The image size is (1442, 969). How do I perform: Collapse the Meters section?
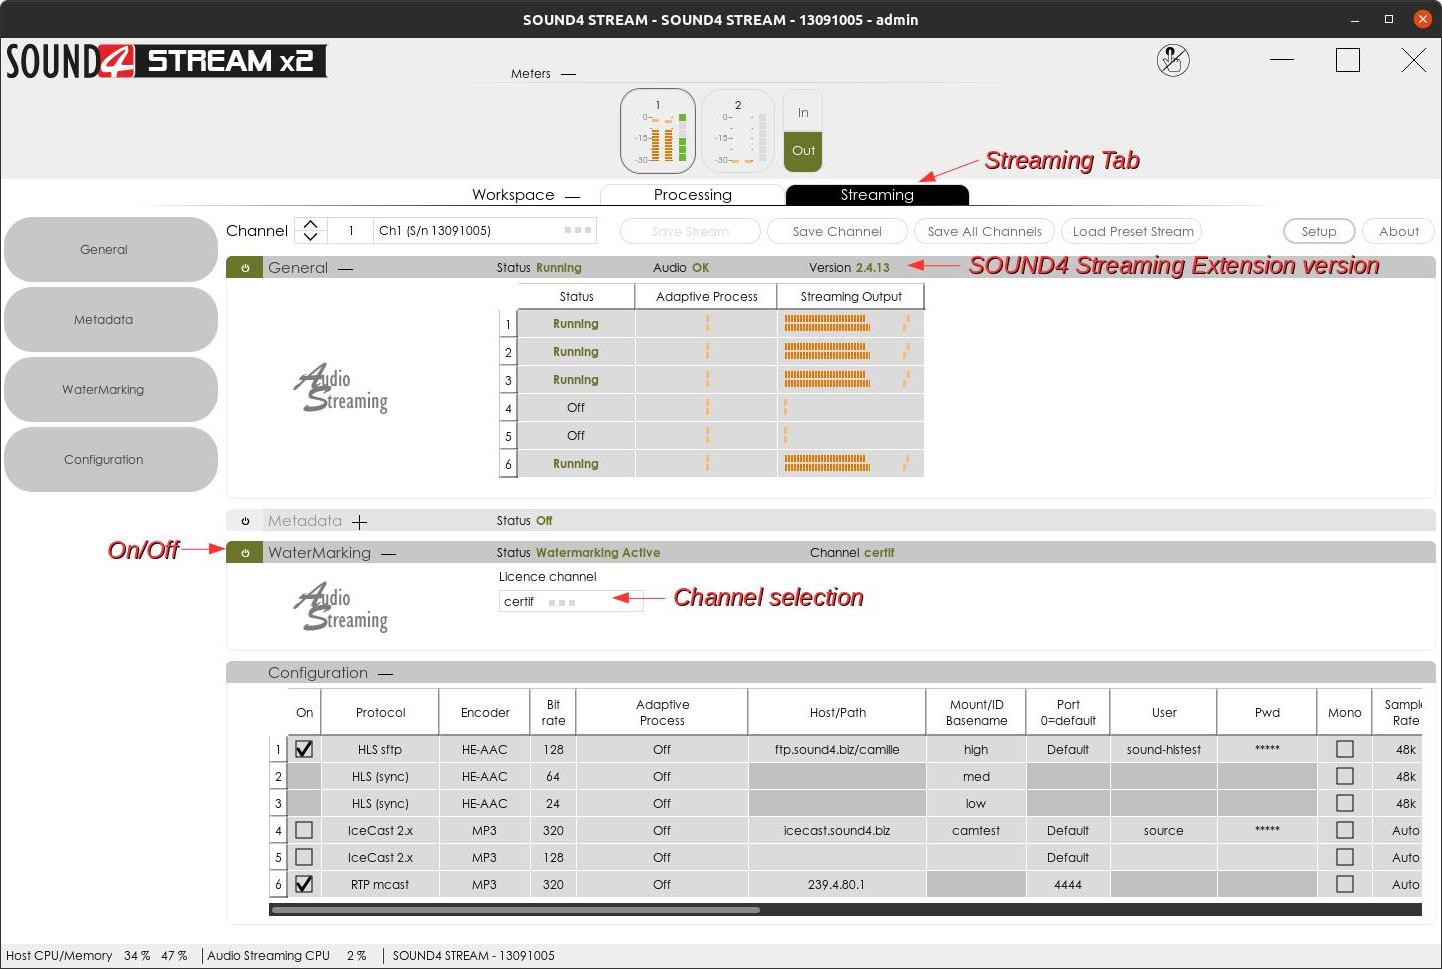(x=568, y=74)
